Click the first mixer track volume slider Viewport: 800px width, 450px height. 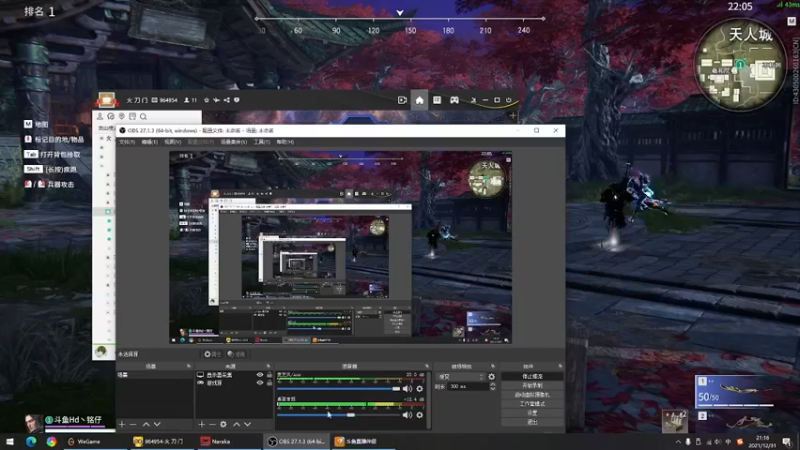coord(339,389)
